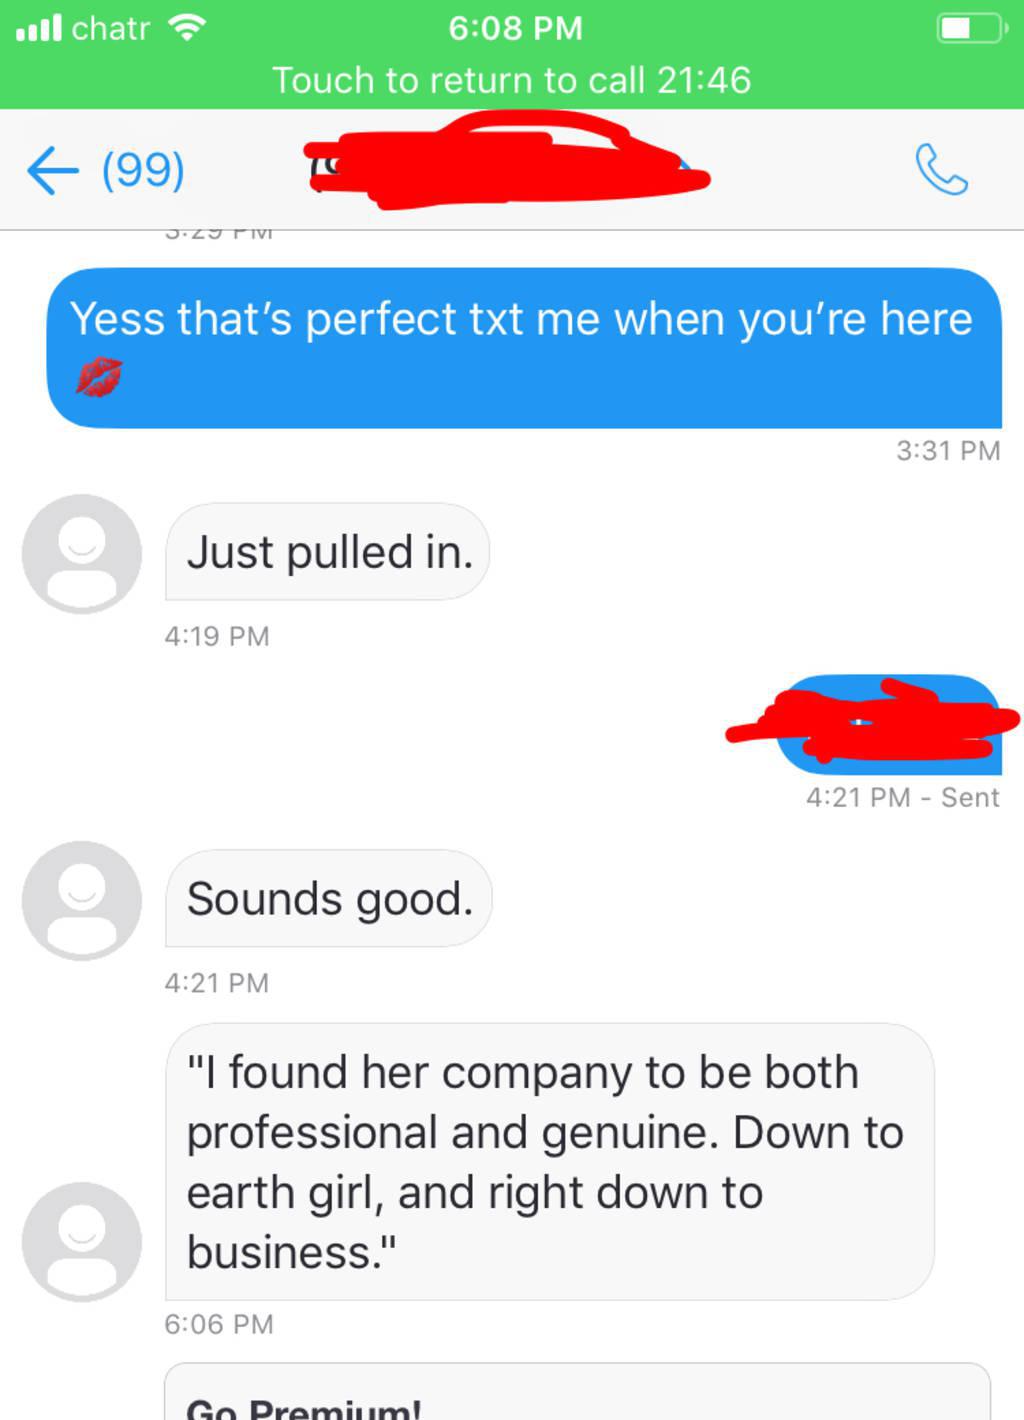Open the (99) unread conversations list
Image resolution: width=1024 pixels, height=1420 pixels.
click(x=143, y=170)
